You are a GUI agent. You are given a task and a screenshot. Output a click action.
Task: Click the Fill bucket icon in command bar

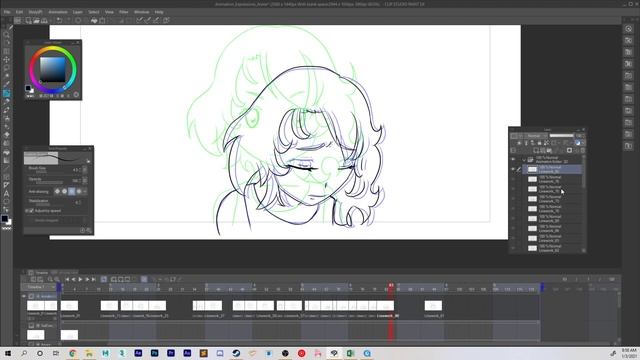click(x=94, y=20)
